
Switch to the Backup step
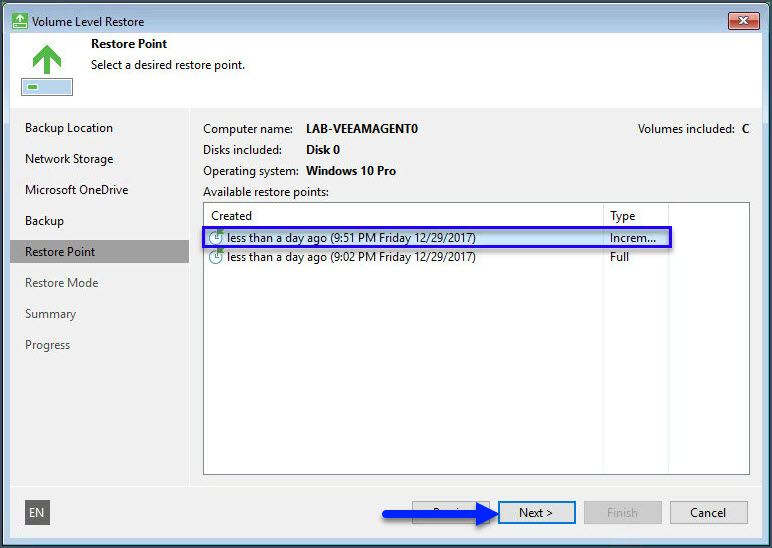click(x=44, y=221)
